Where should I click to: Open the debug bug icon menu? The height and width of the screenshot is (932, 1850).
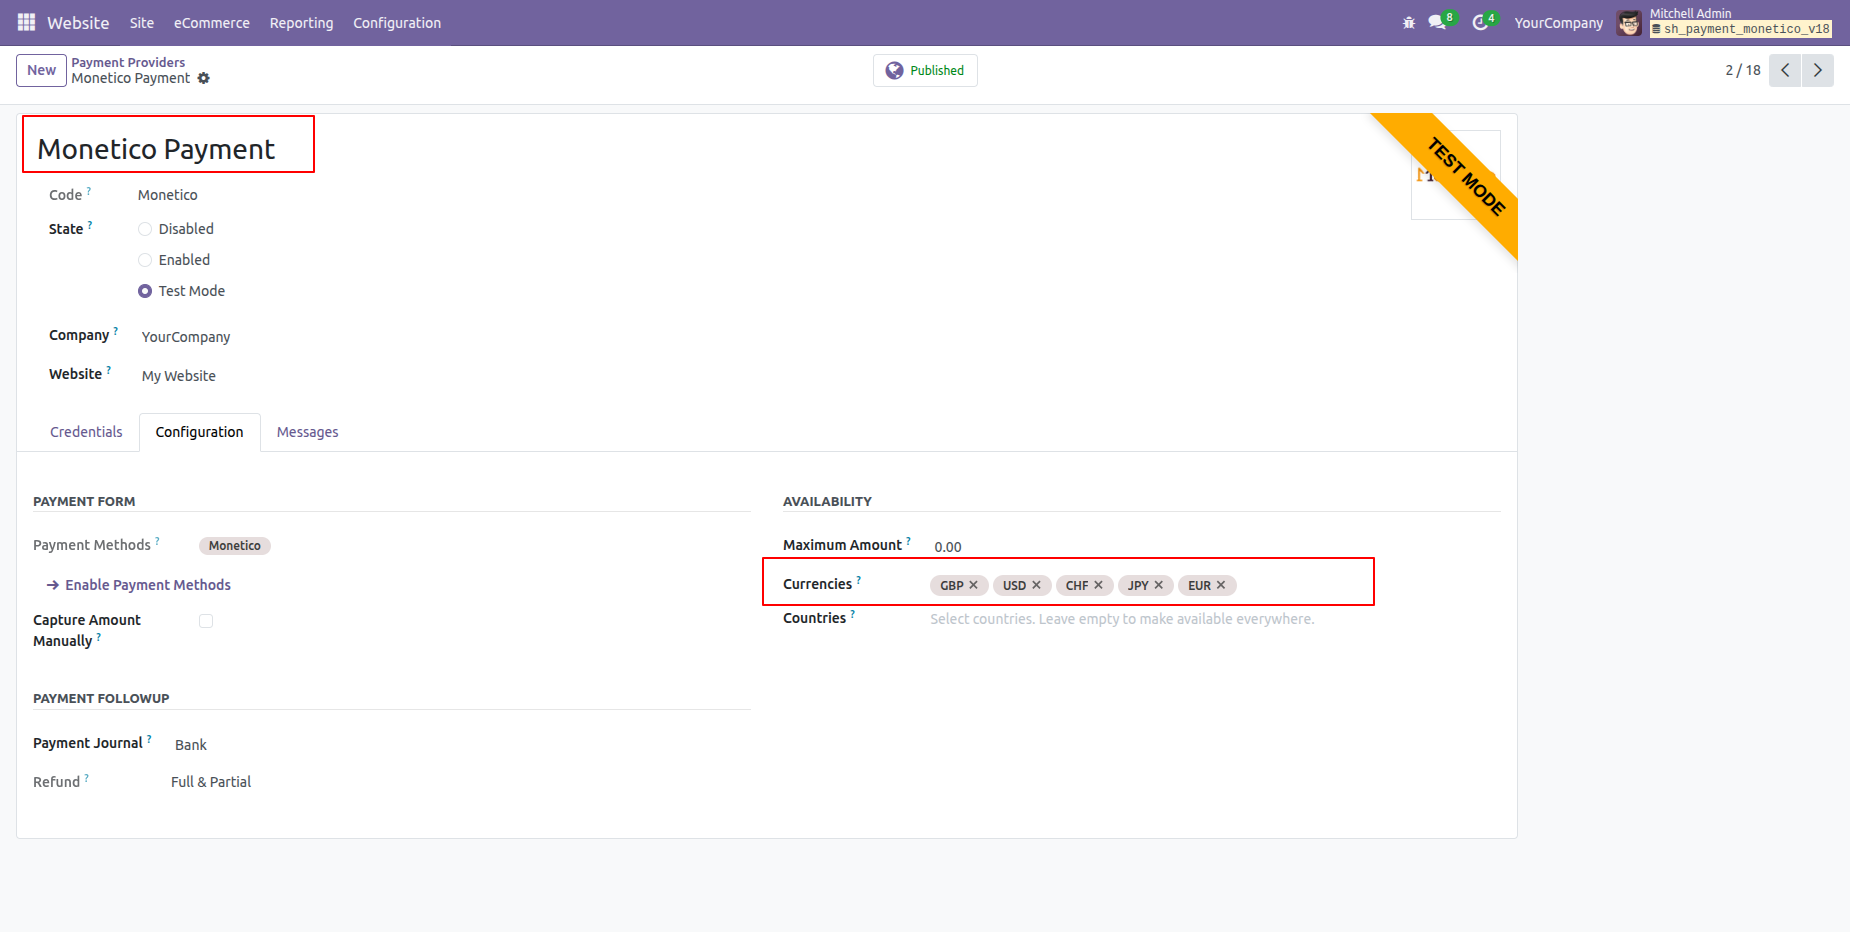point(1409,22)
